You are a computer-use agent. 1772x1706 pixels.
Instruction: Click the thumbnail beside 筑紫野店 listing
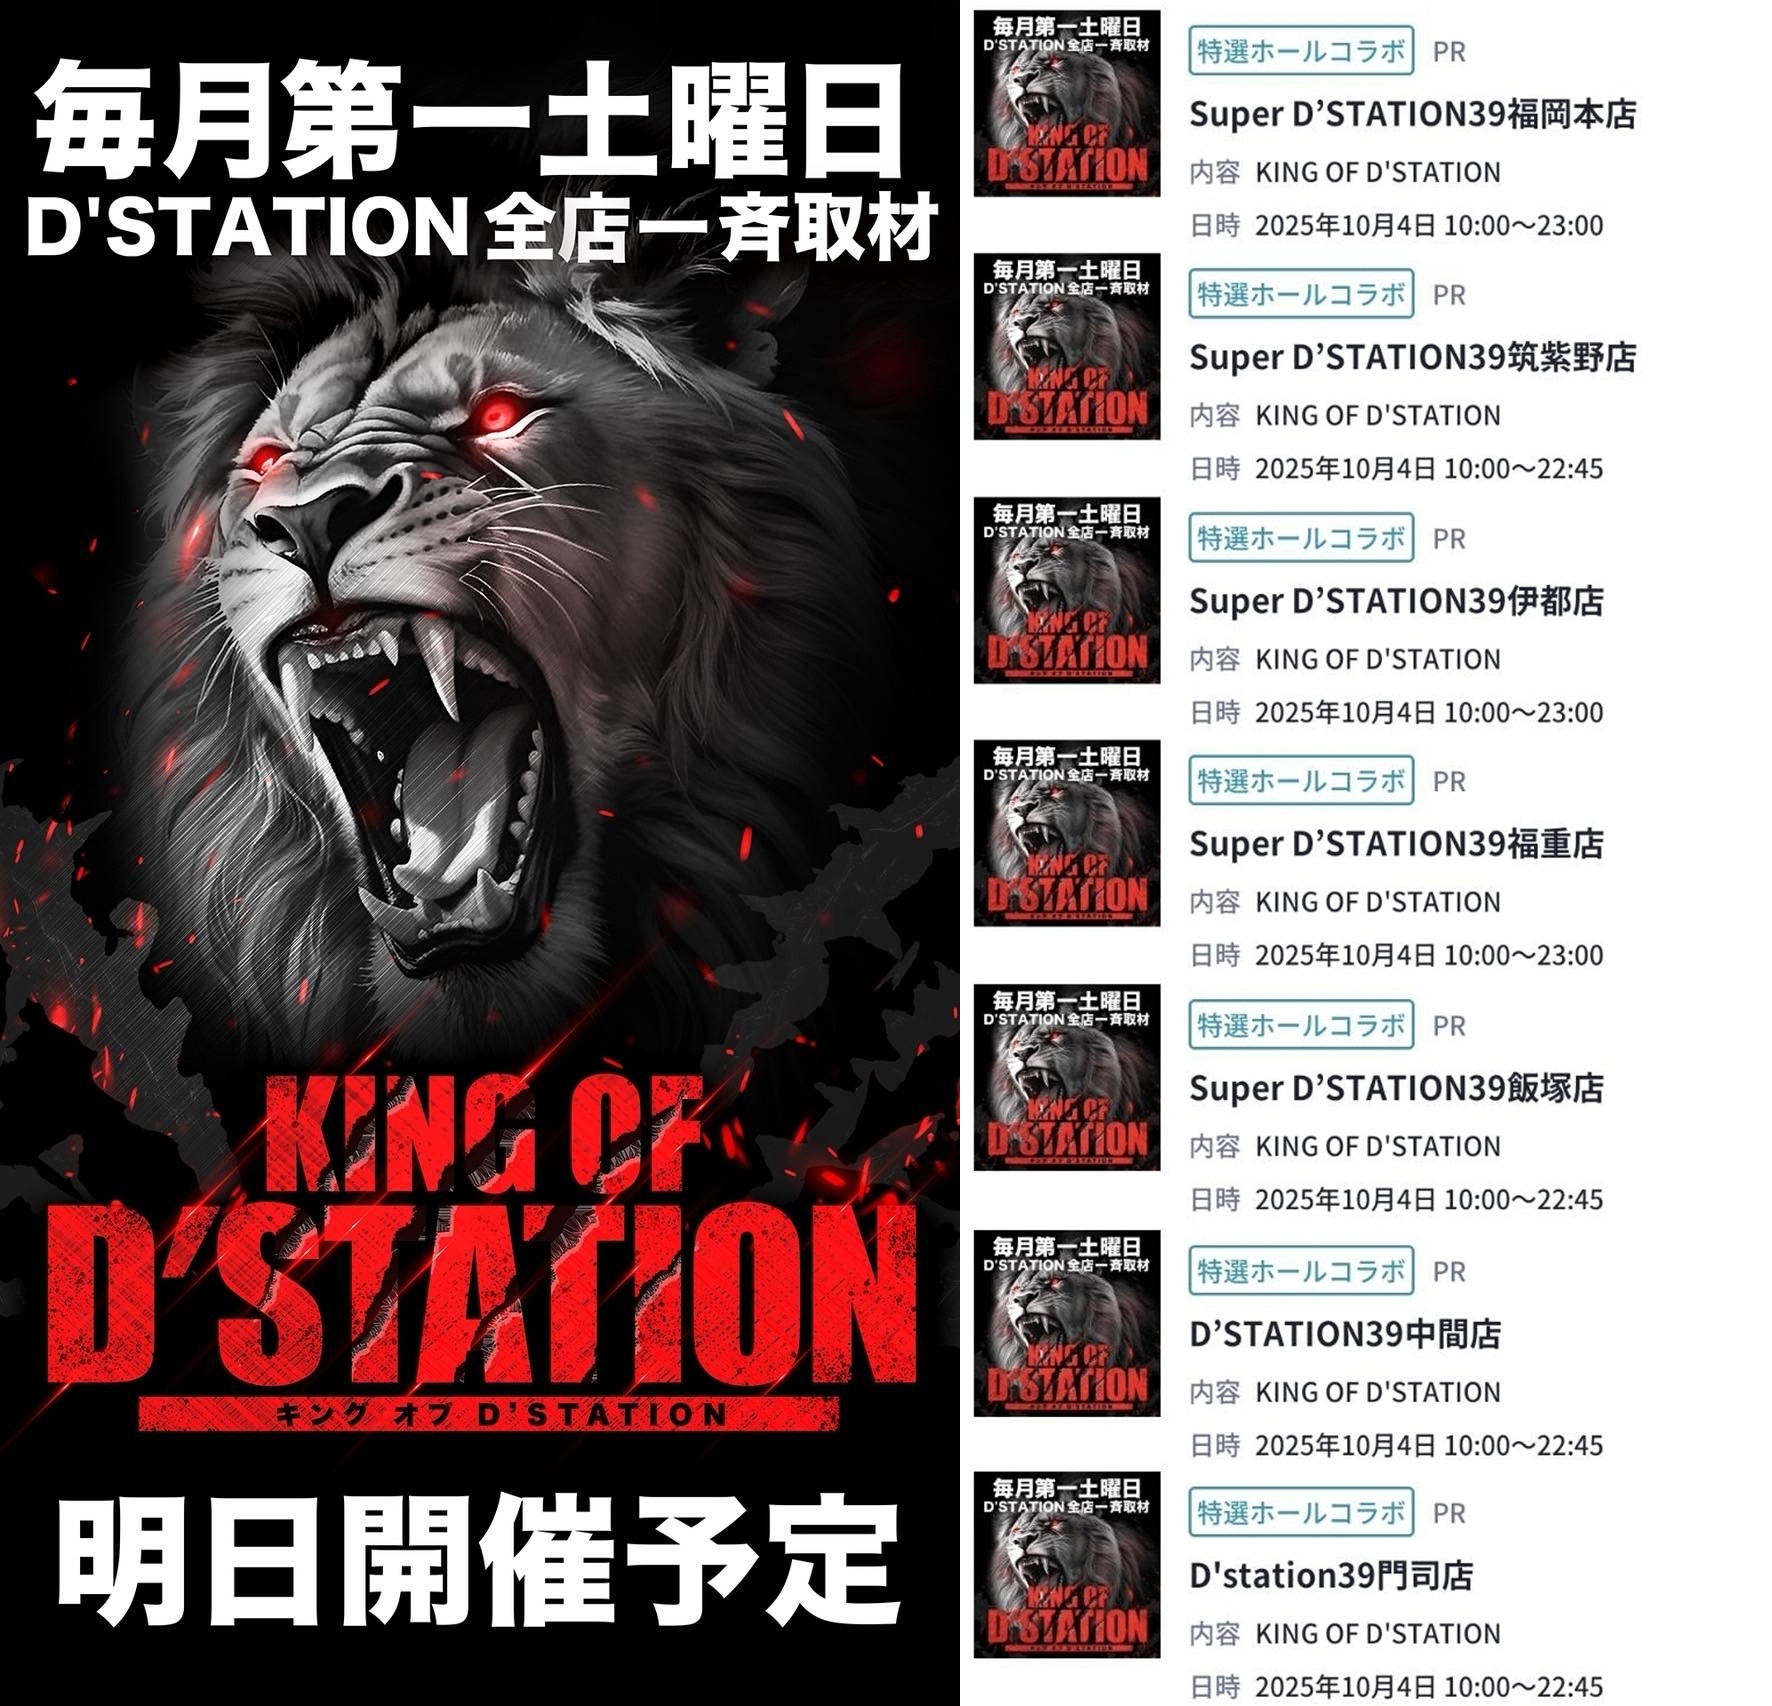point(1067,346)
